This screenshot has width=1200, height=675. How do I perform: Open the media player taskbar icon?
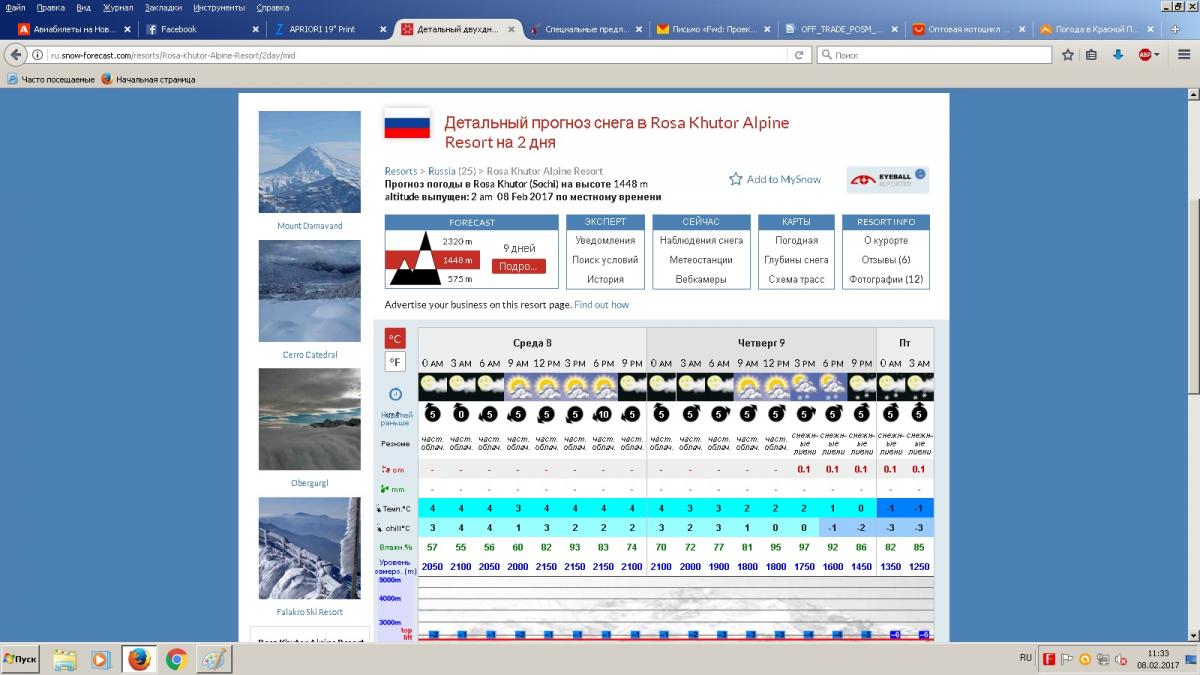pyautogui.click(x=101, y=659)
